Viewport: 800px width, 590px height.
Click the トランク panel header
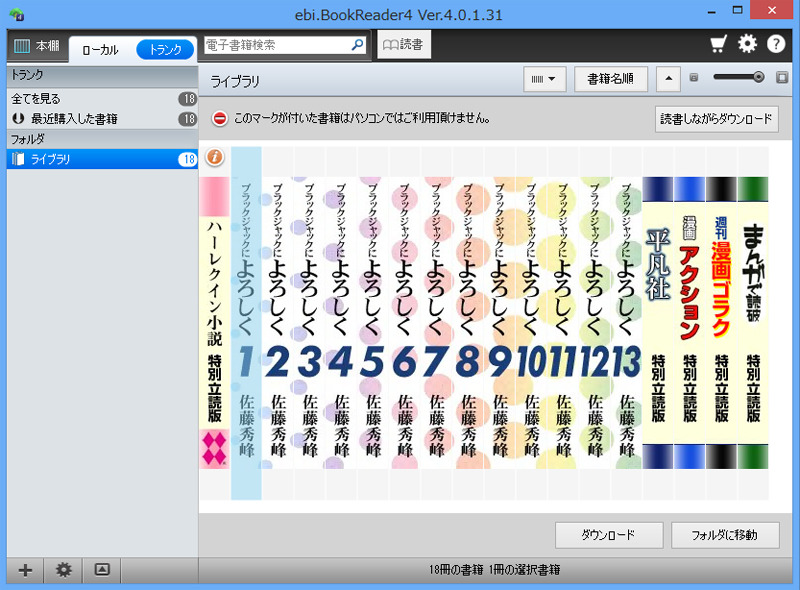point(102,75)
